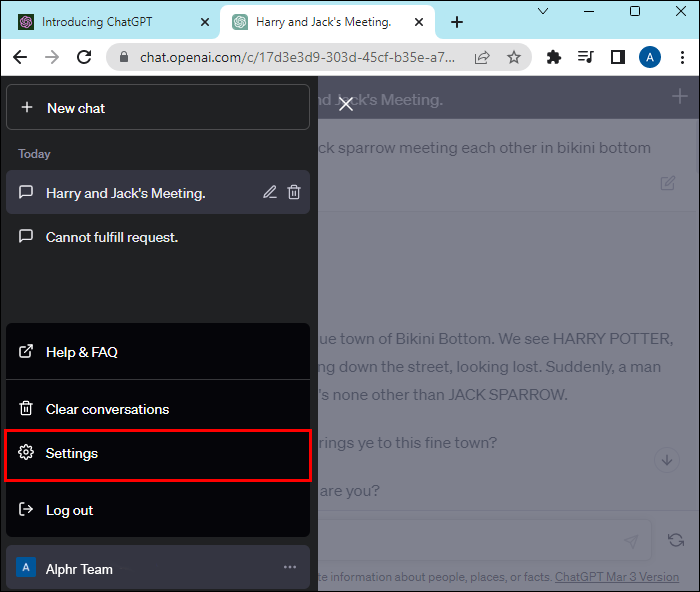The image size is (700, 592).
Task: Click the plus icon in the chat header
Action: (679, 96)
